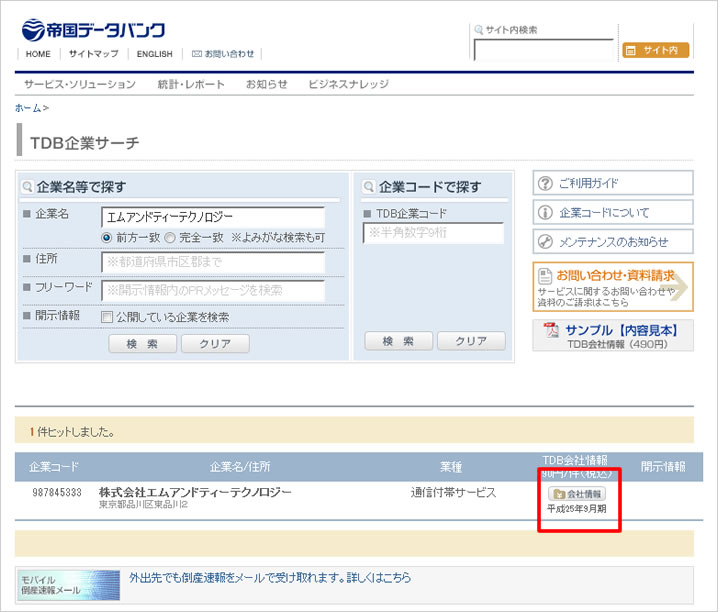Screen dimensions: 720x612
Task: Click 検索 button under 企業名等で探す
Action: tap(142, 343)
